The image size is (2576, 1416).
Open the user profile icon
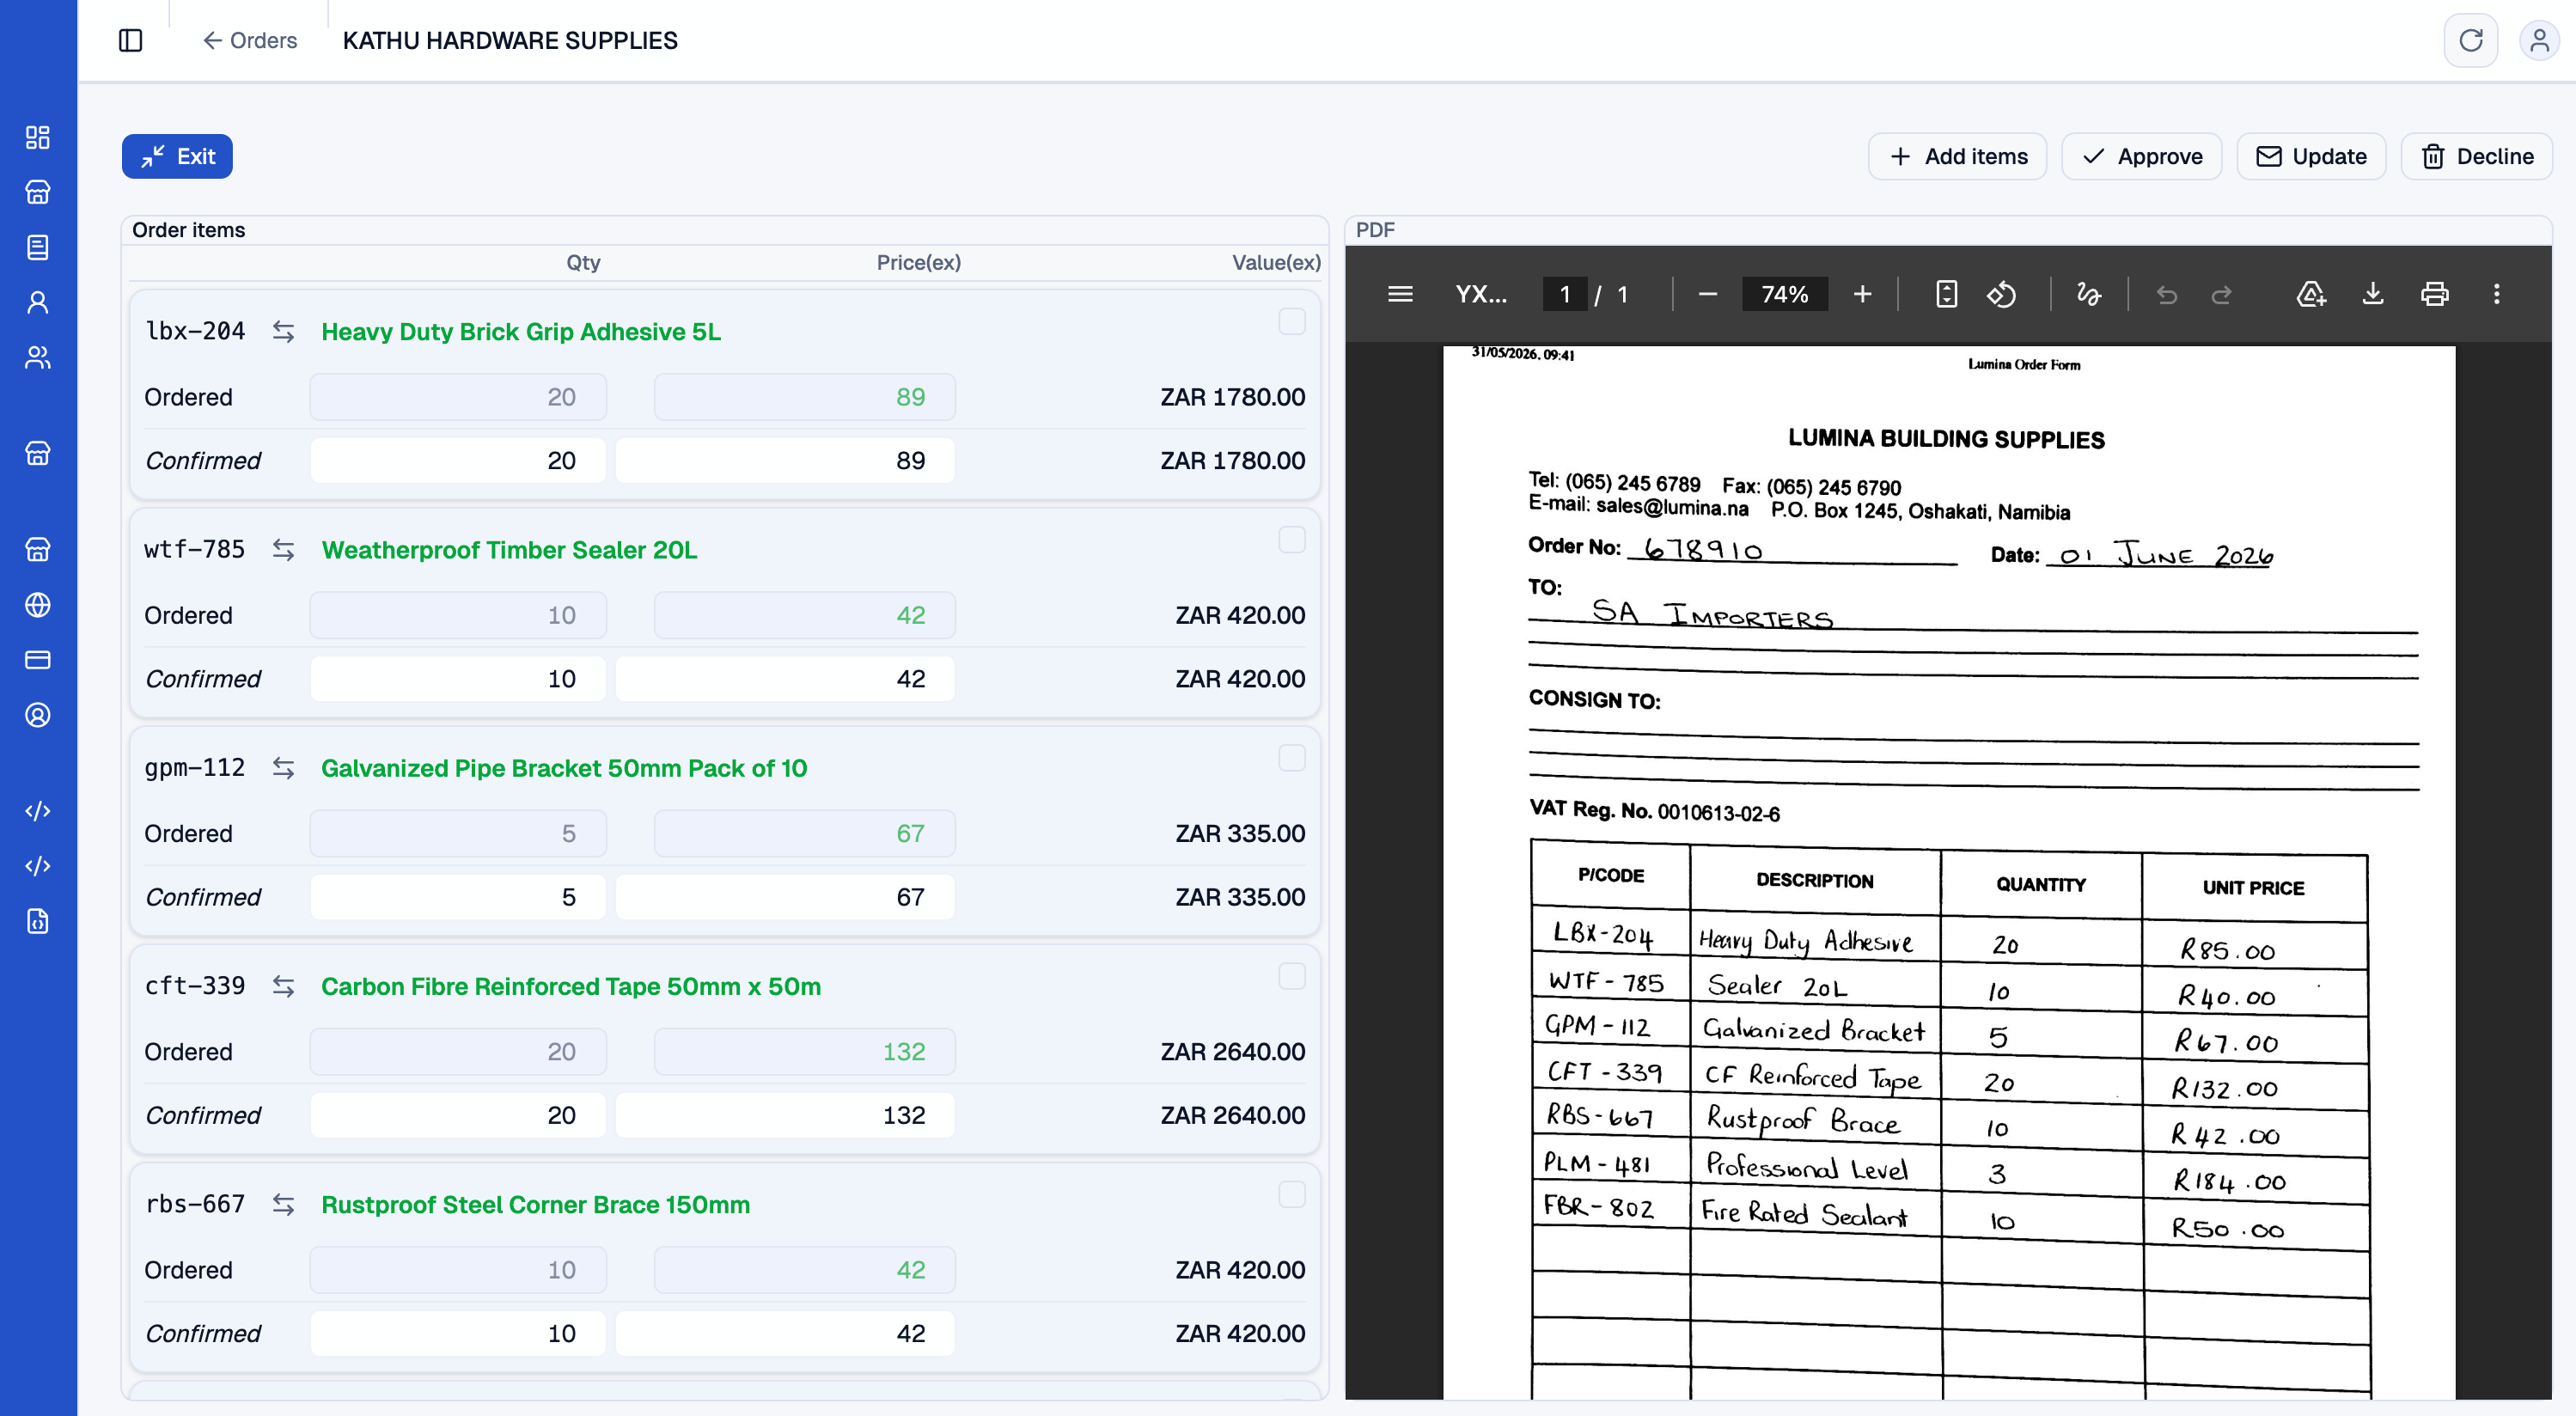click(2538, 40)
